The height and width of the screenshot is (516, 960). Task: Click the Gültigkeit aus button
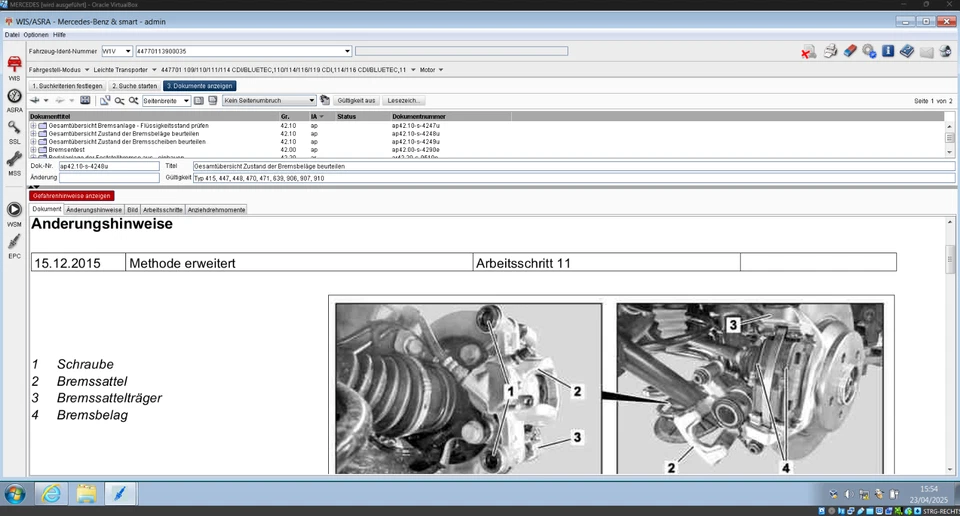(356, 100)
